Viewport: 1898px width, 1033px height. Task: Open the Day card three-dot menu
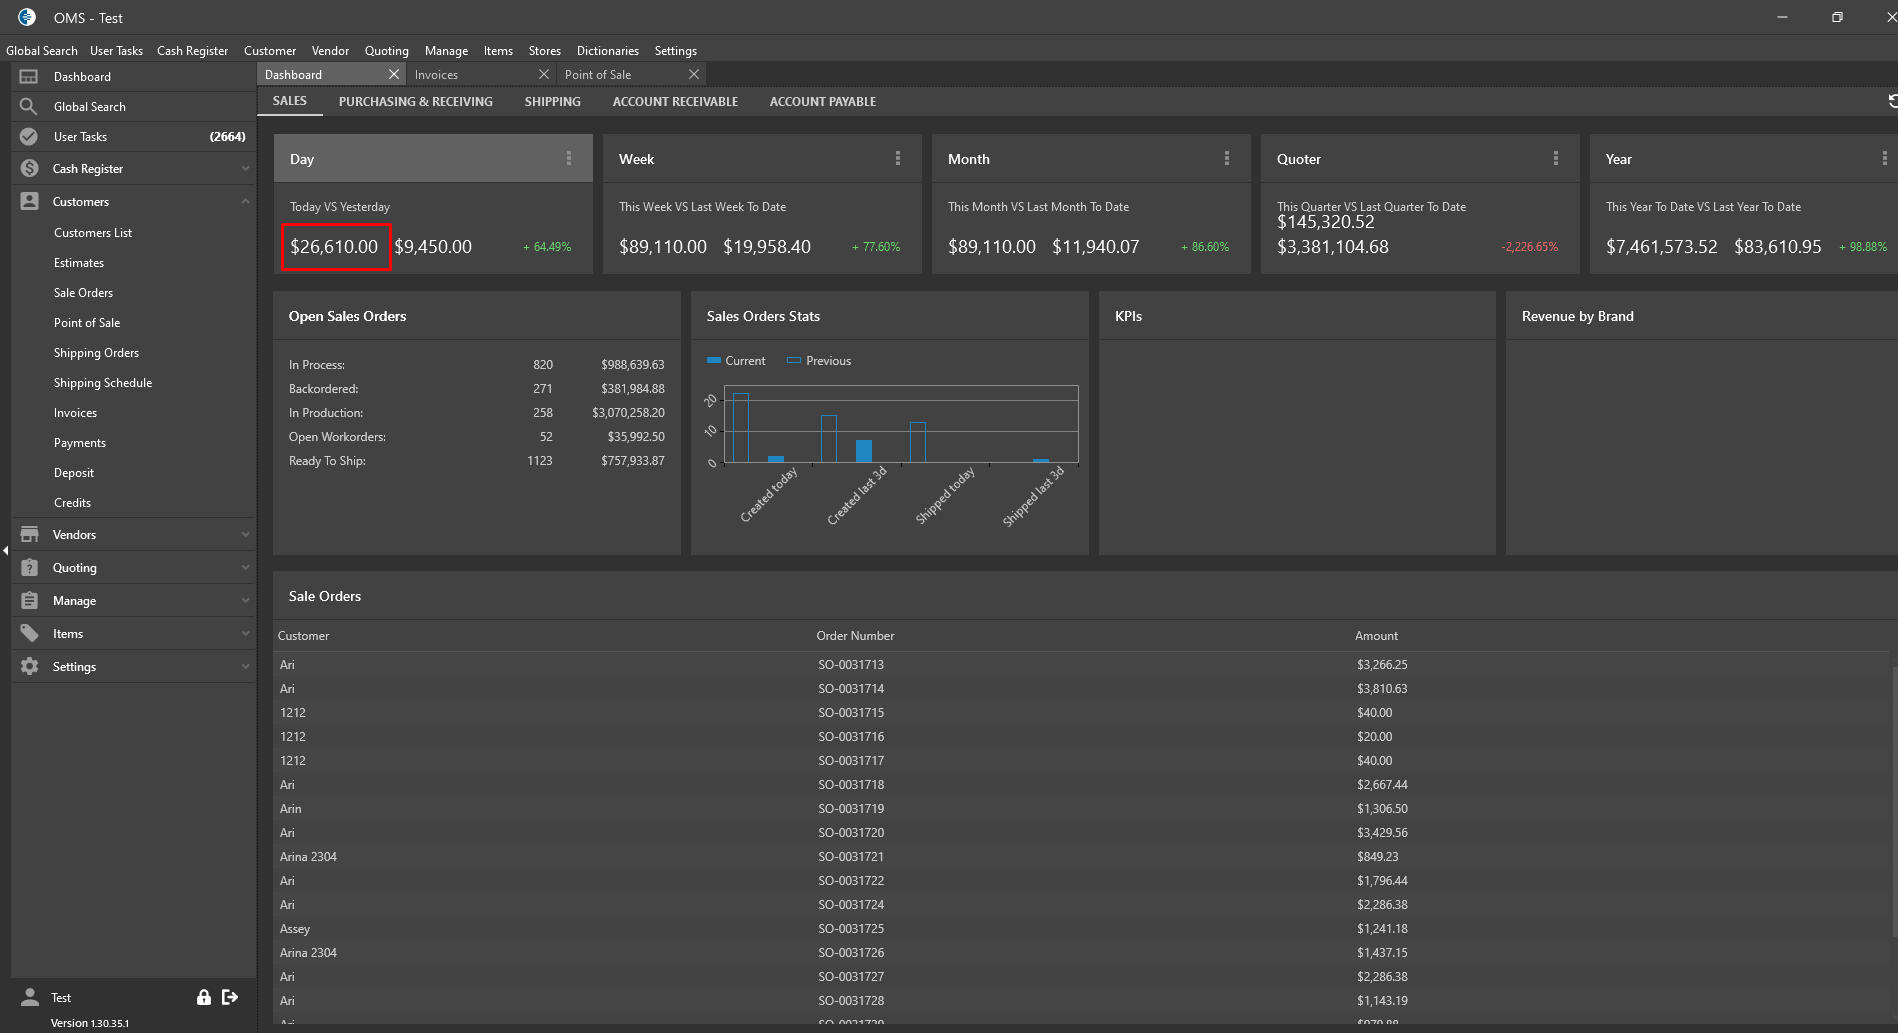569,159
